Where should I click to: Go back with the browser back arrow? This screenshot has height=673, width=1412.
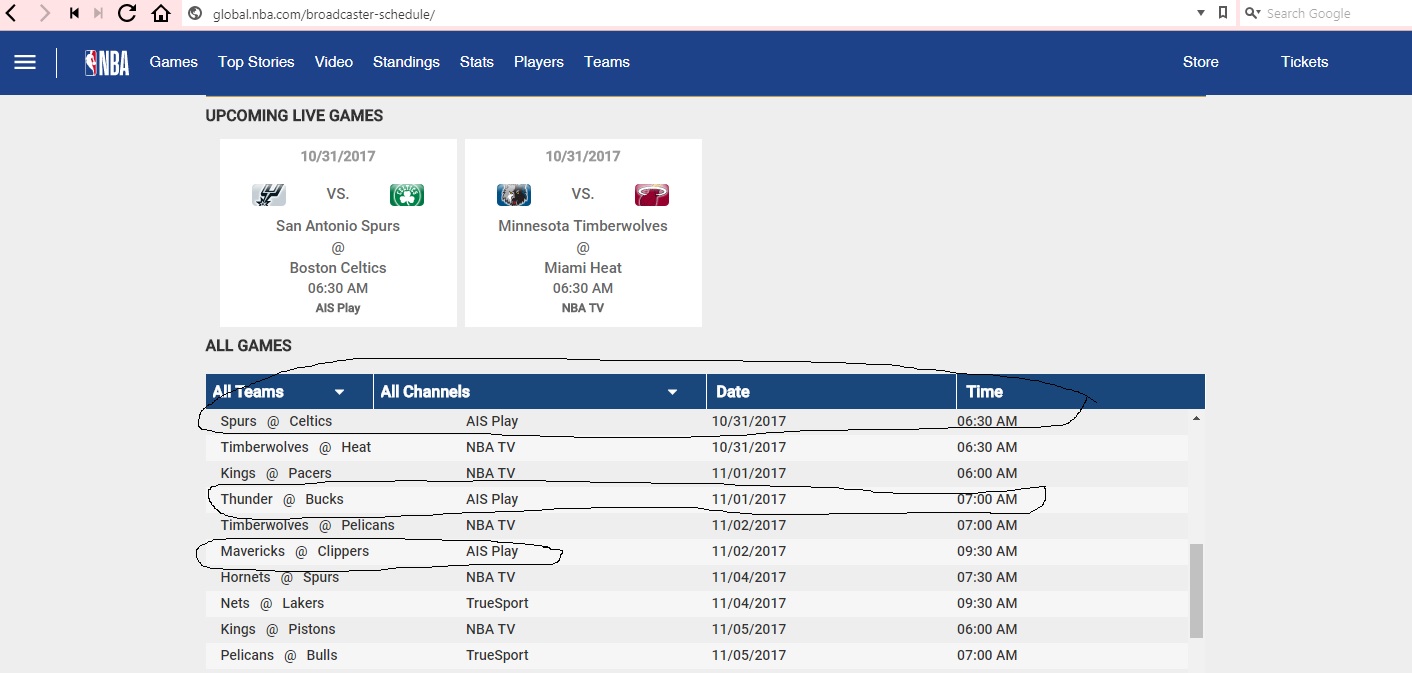coord(13,13)
